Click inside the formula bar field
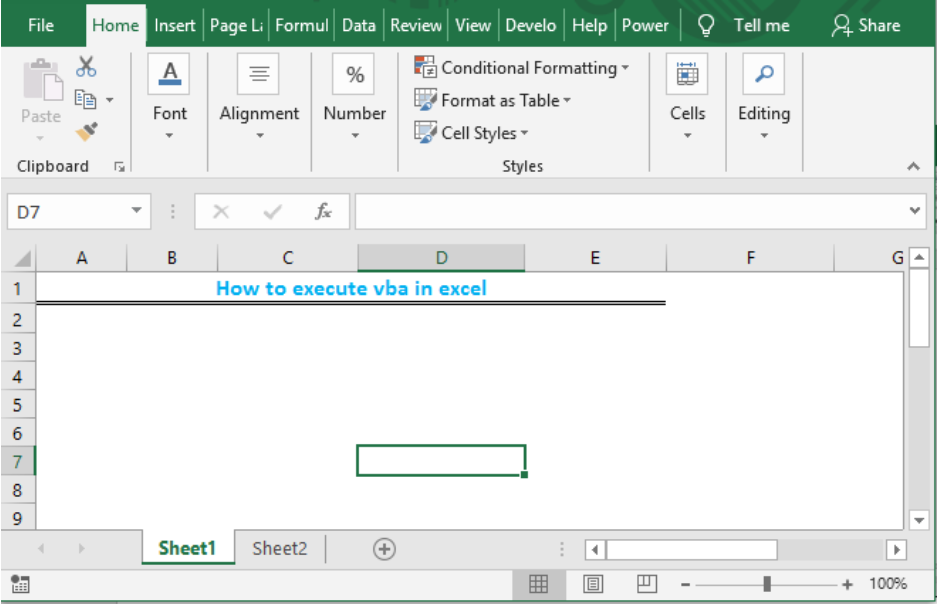 tap(631, 211)
